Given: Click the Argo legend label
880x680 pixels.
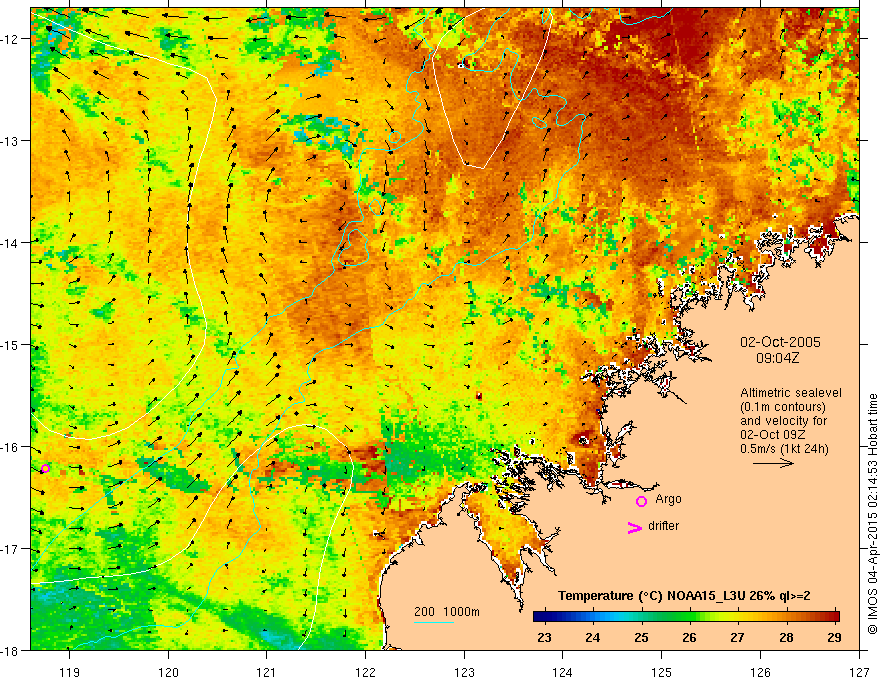Looking at the screenshot, I should click(668, 499).
